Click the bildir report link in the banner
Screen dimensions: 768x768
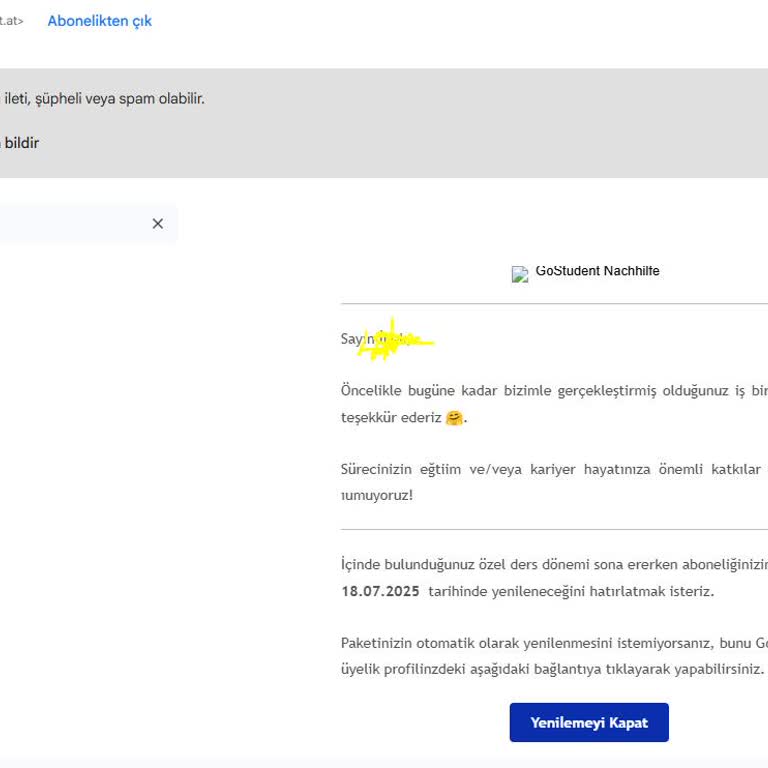pos(22,143)
